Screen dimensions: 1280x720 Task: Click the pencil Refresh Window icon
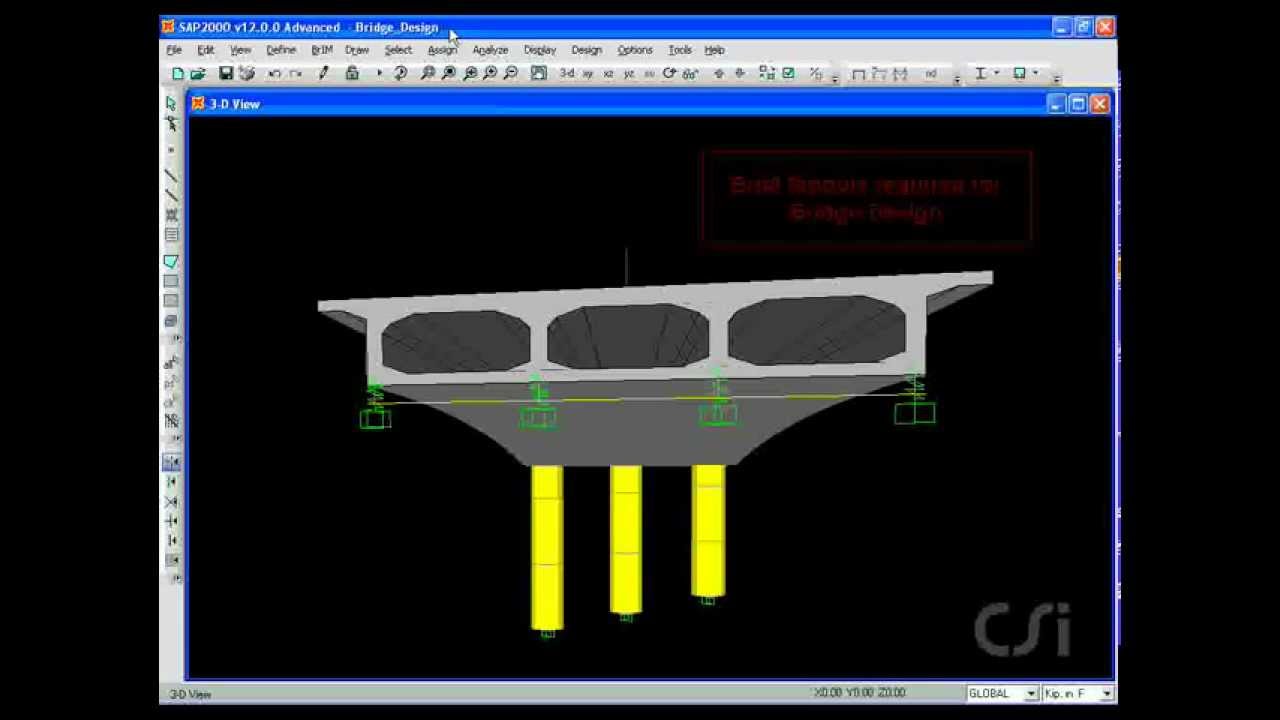point(323,74)
